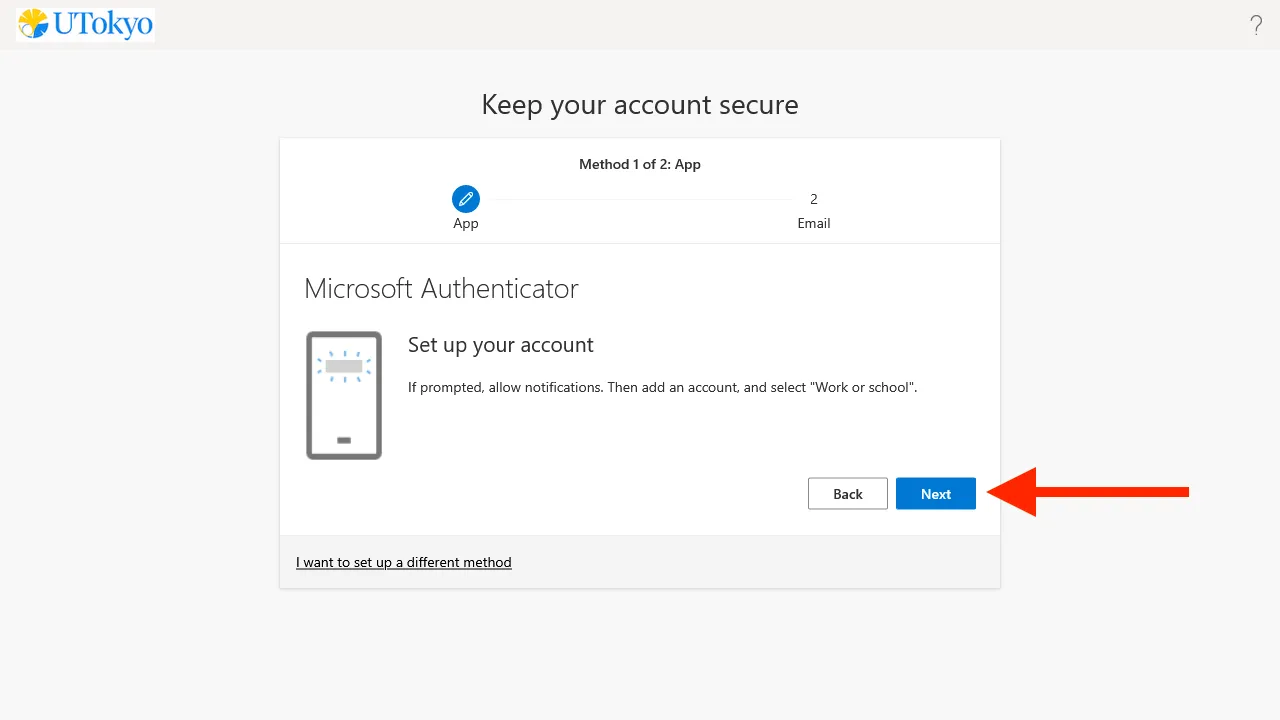Image resolution: width=1280 pixels, height=720 pixels.
Task: Click the 'If prompted, allow notifications' instruction text
Action: (x=662, y=387)
